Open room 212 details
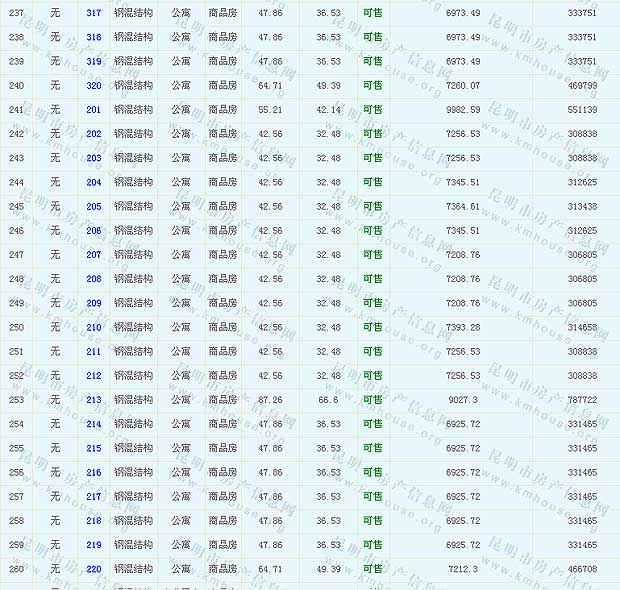This screenshot has width=620, height=590. pyautogui.click(x=94, y=376)
